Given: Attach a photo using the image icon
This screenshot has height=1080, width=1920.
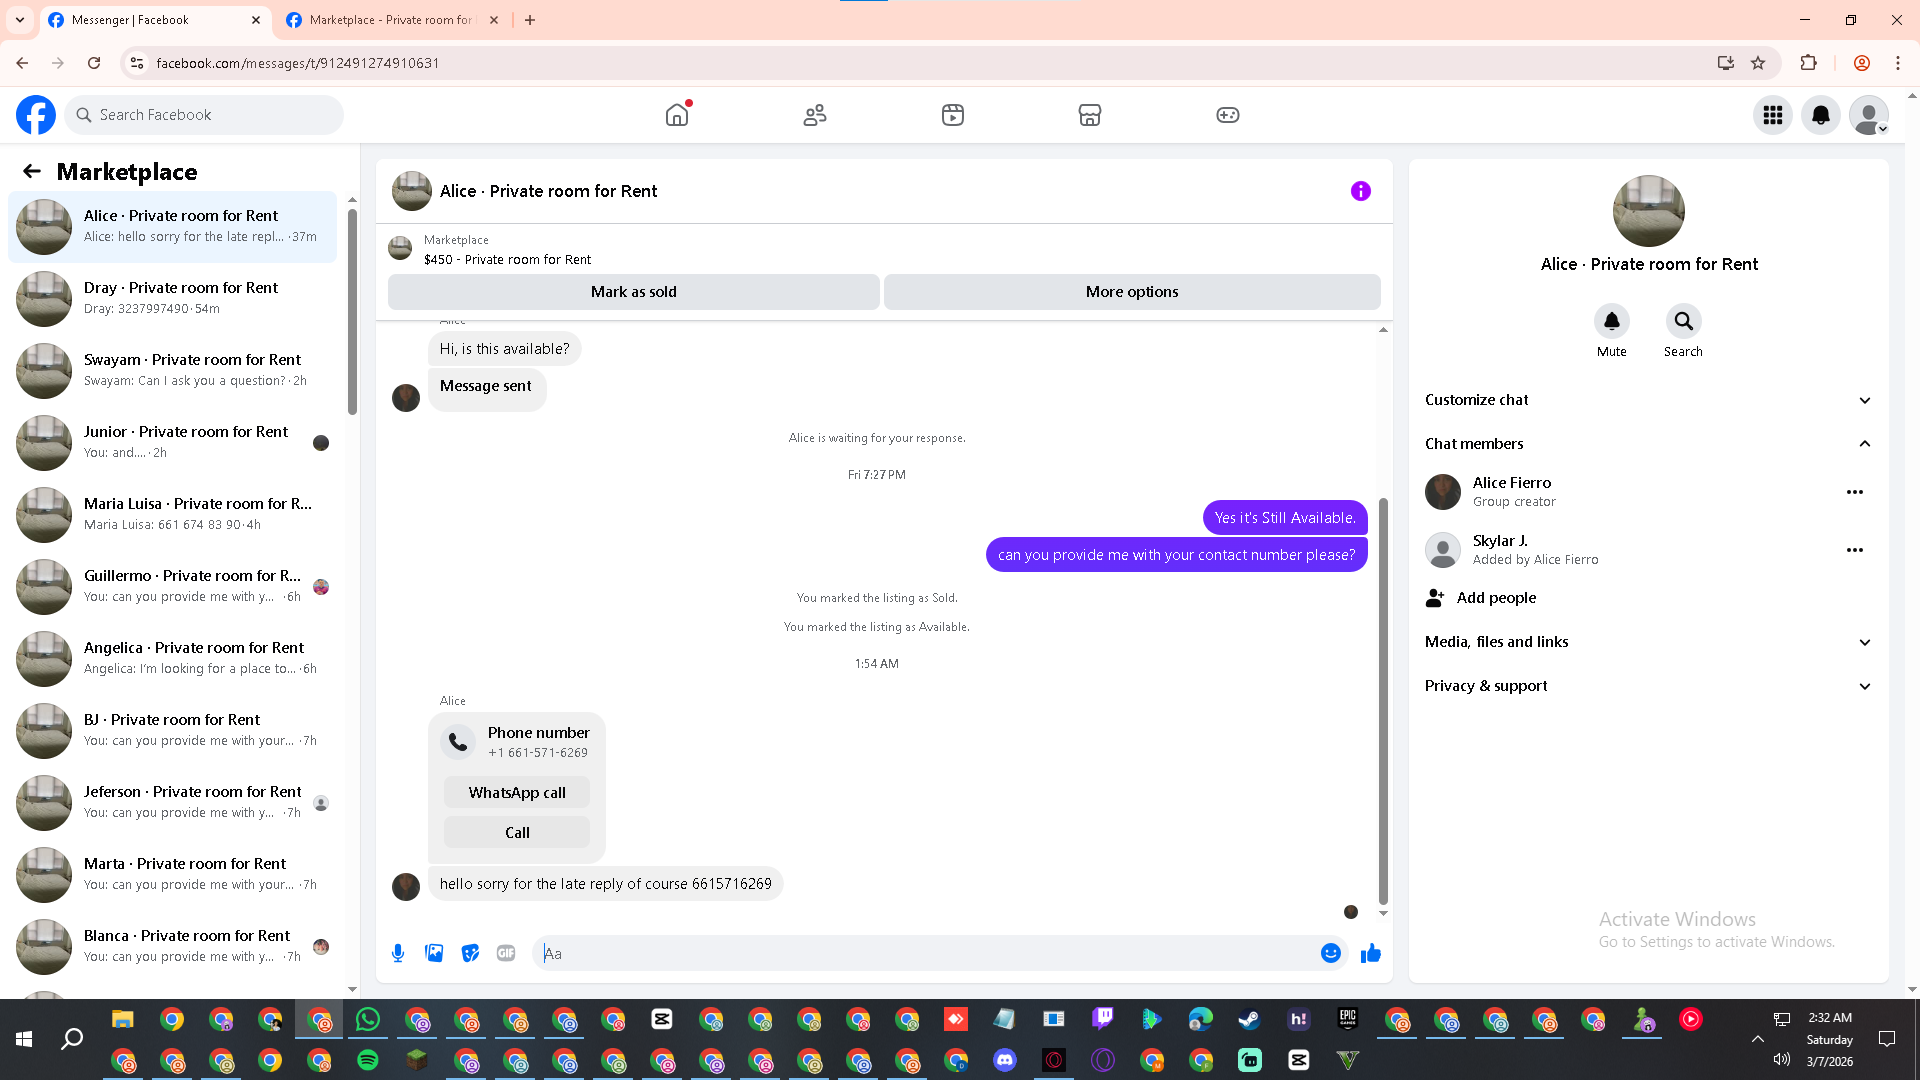Looking at the screenshot, I should click(x=434, y=953).
